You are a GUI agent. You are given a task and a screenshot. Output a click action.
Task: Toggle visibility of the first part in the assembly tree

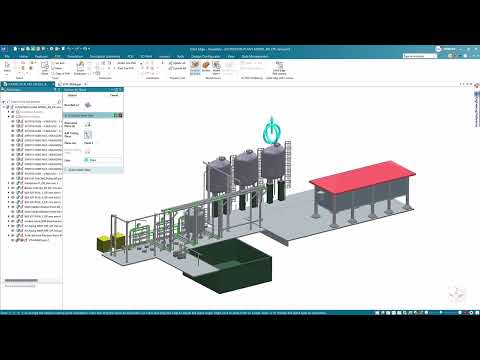13,121
